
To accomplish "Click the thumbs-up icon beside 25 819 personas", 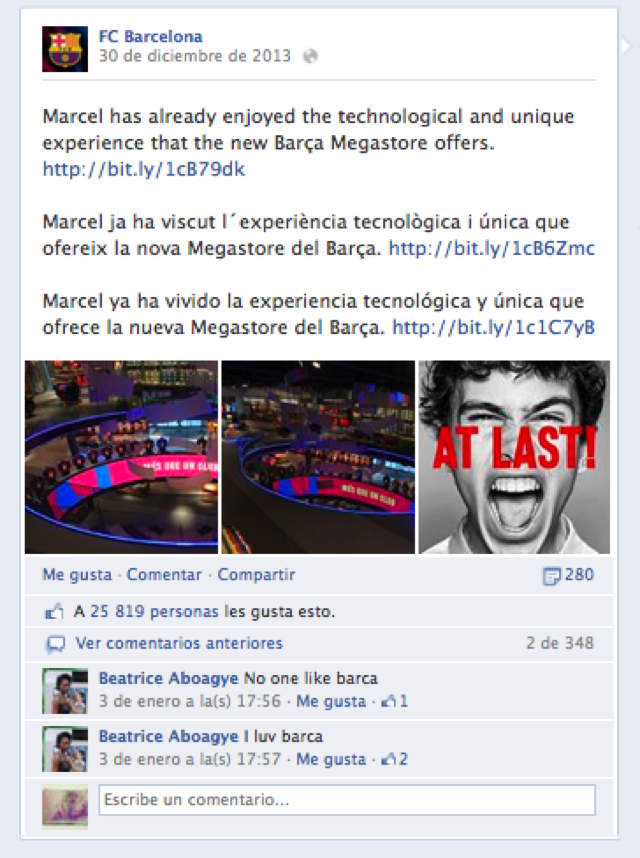I will point(54,611).
